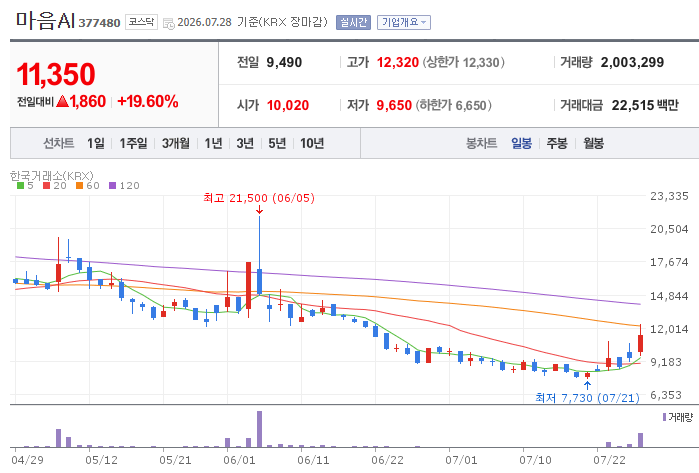Click the purple 120-day moving average swatch
699x473 pixels.
pos(112,185)
